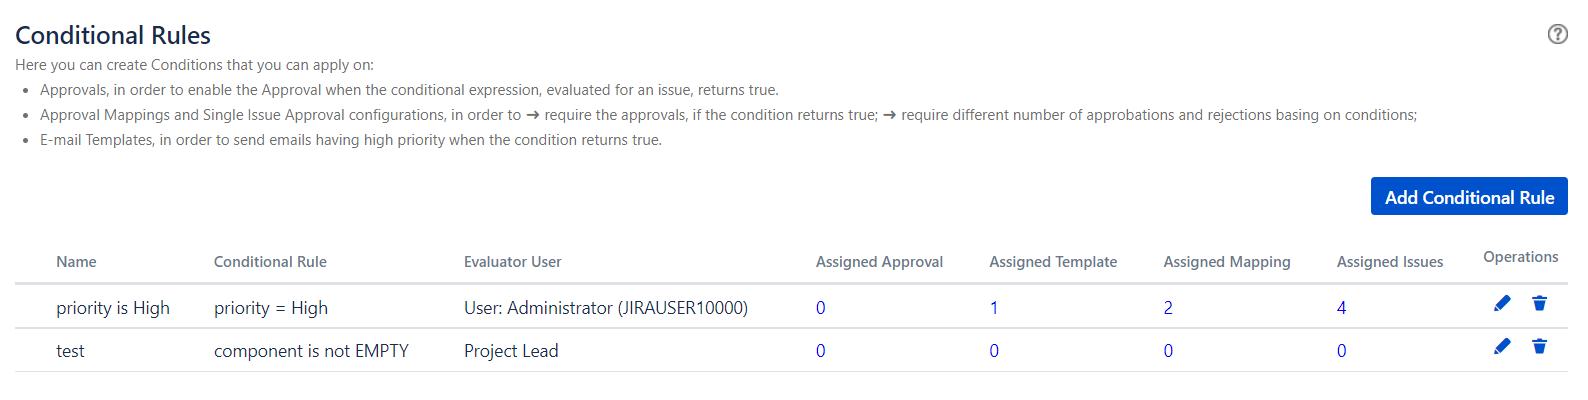Edit the 'priority is High' rule
The height and width of the screenshot is (400, 1588).
click(x=1502, y=304)
